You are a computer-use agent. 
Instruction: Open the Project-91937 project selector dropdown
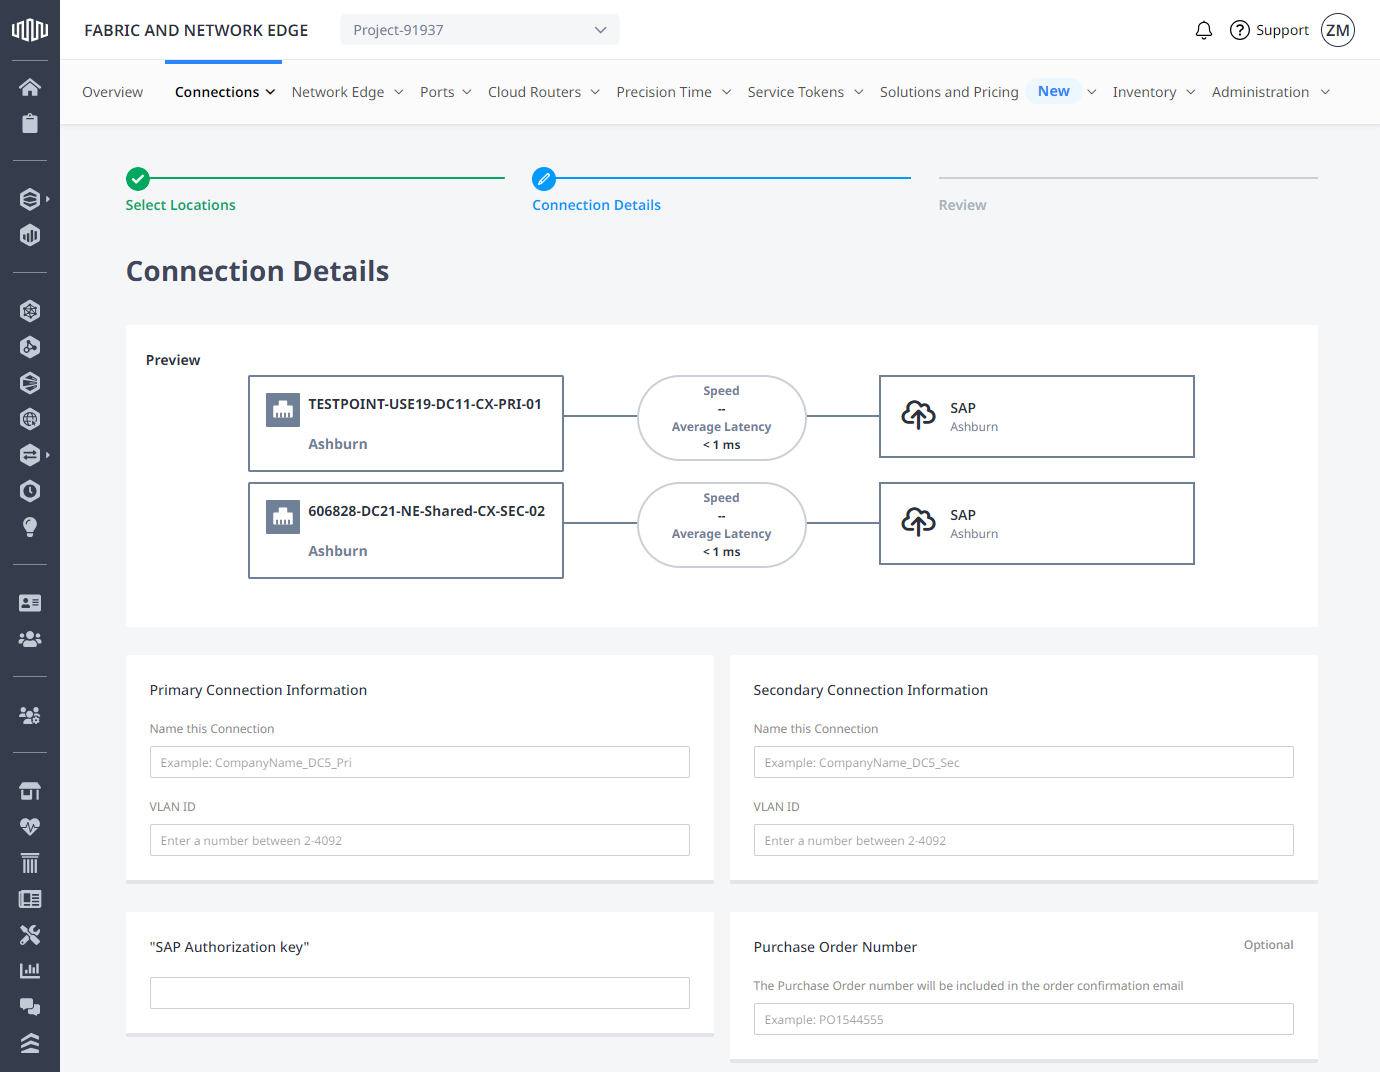480,30
